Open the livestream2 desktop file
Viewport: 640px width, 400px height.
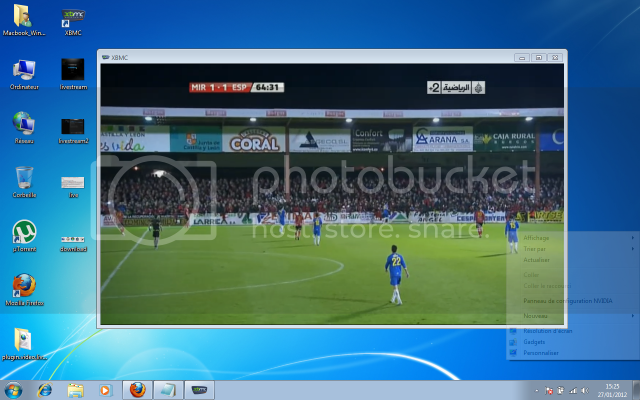coord(73,131)
